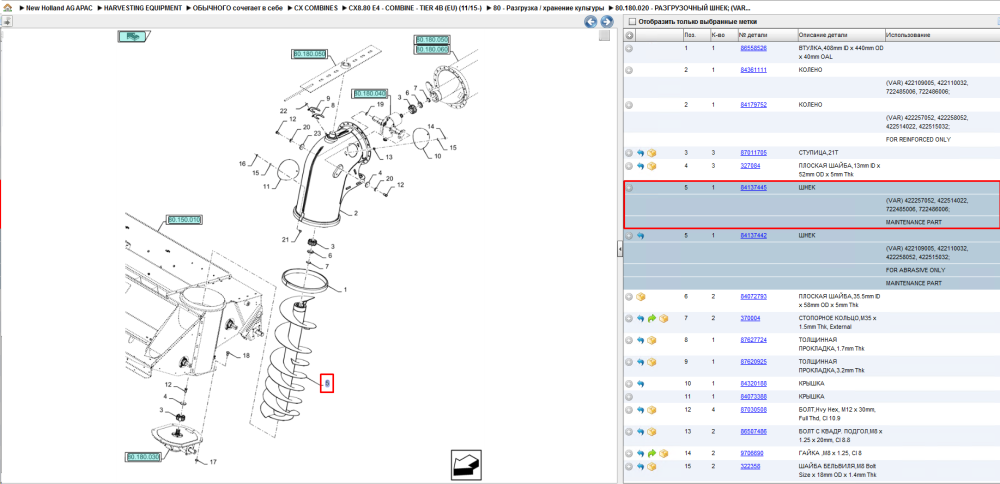Image resolution: width=1000 pixels, height=484 pixels.
Task: Click yellow box icon for part 84072793
Action: (640, 297)
